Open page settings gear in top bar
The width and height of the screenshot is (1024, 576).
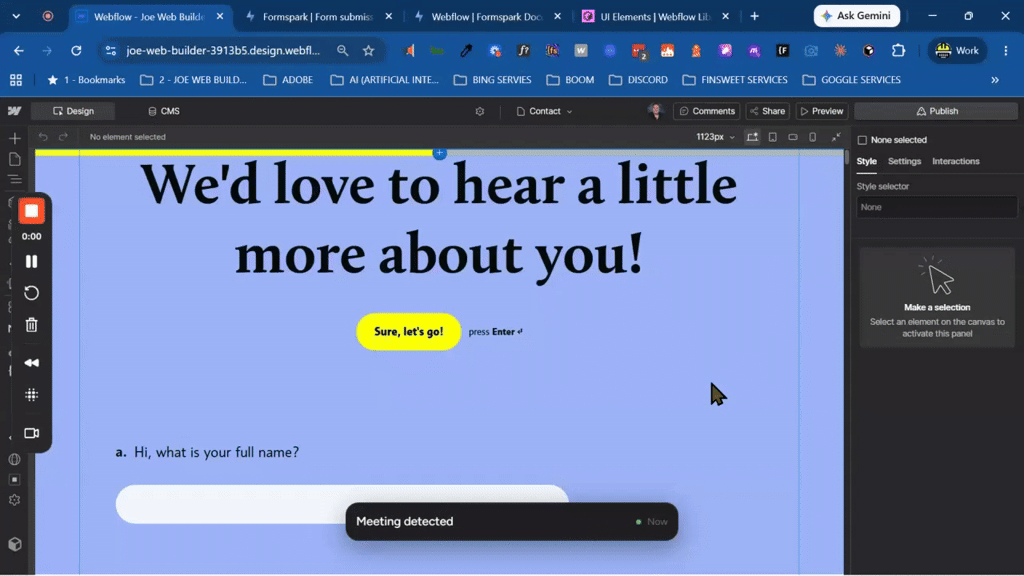tap(480, 111)
